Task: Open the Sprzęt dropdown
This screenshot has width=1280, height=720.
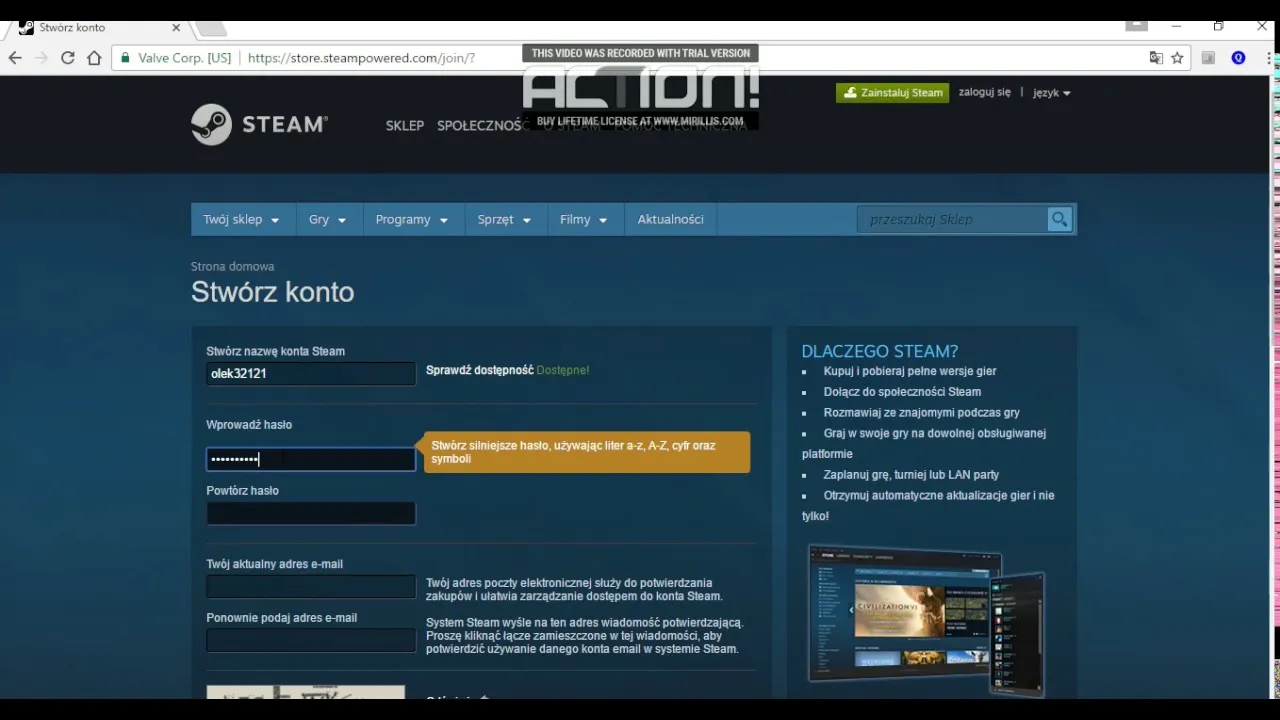Action: (x=504, y=220)
